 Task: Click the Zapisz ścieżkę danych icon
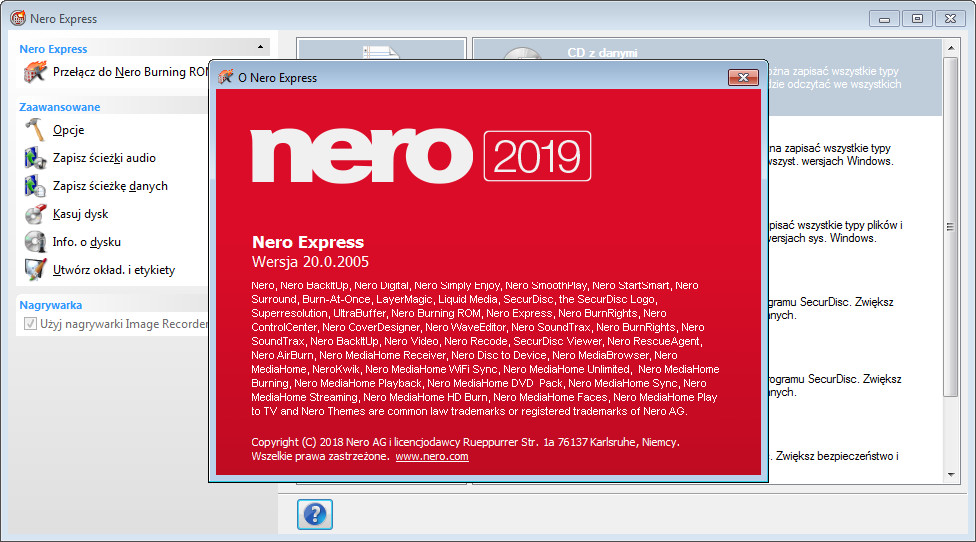click(35, 186)
